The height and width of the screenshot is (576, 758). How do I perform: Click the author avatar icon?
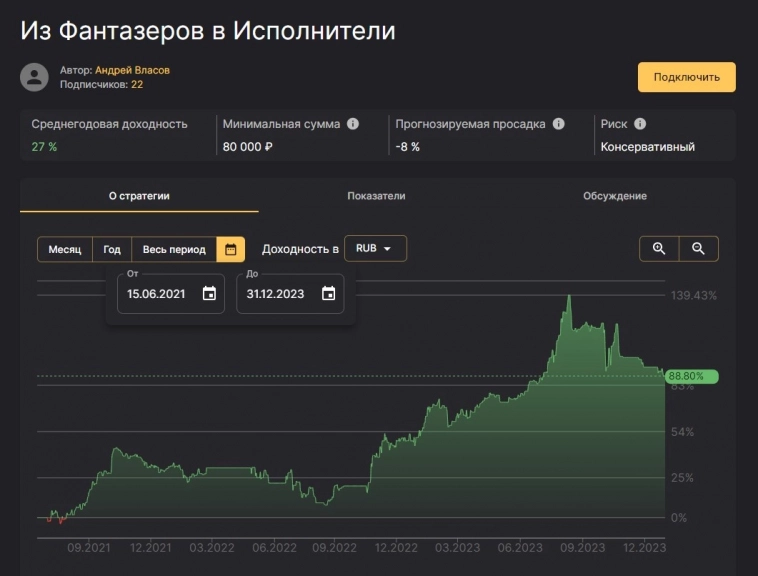[x=35, y=77]
